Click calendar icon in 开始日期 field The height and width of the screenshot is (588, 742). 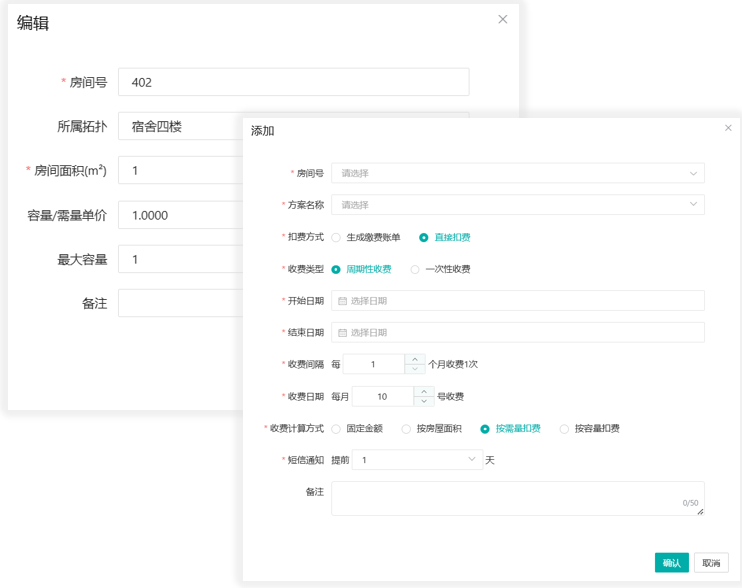click(343, 301)
